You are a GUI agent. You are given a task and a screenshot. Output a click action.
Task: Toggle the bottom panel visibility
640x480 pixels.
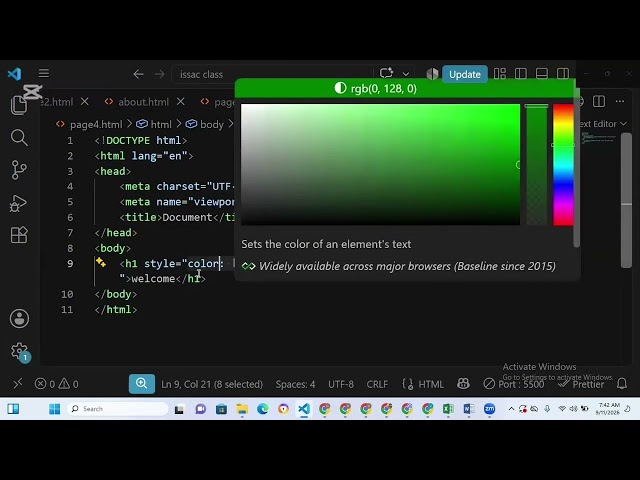pyautogui.click(x=542, y=74)
